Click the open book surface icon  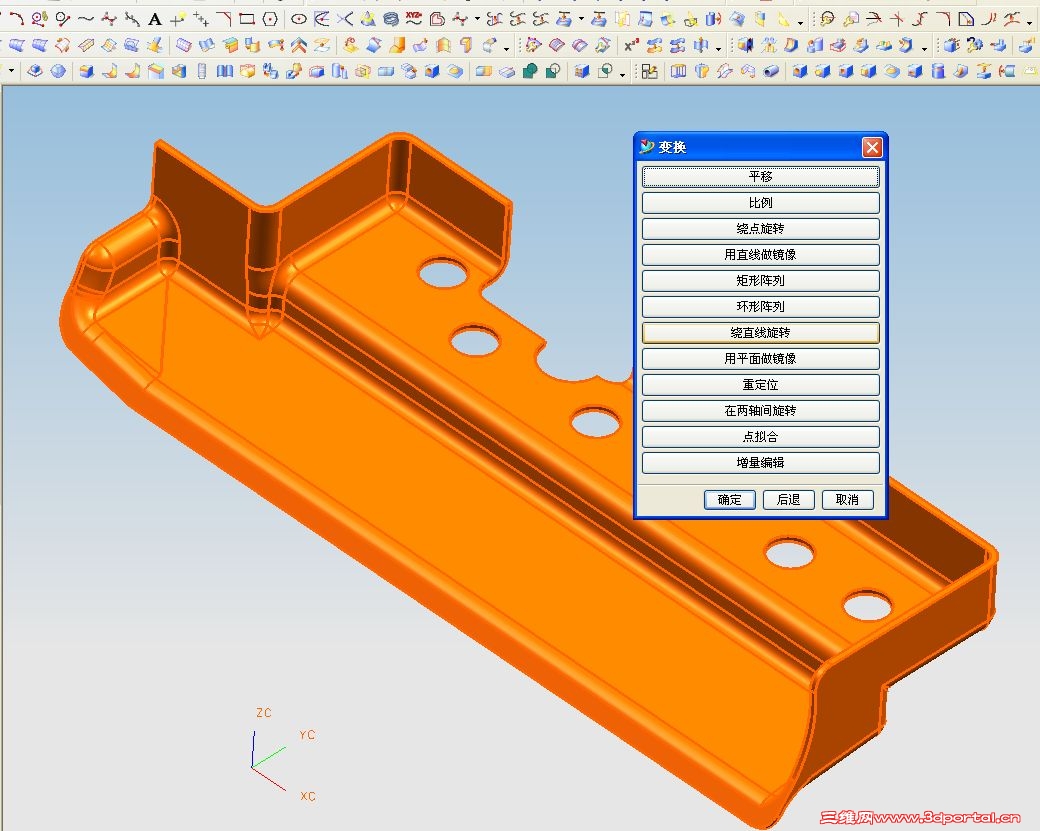tap(207, 44)
